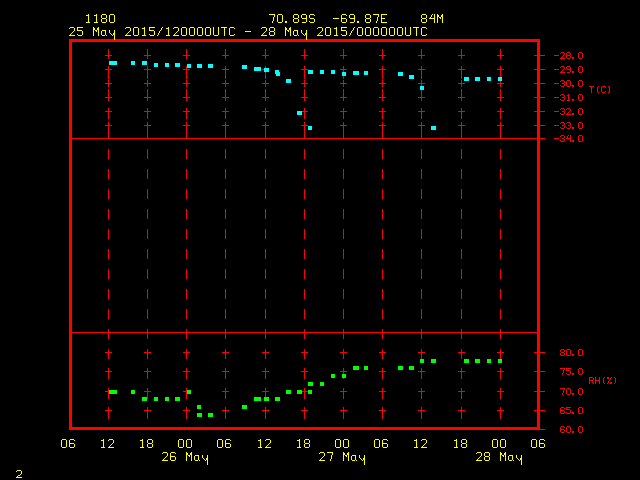The image size is (640, 480).
Task: Select the RH(%) humidity axis label
Action: (x=601, y=381)
